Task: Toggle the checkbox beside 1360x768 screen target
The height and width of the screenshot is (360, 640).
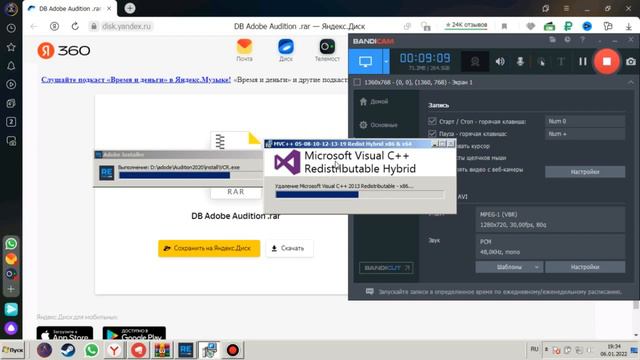Action: click(x=357, y=82)
